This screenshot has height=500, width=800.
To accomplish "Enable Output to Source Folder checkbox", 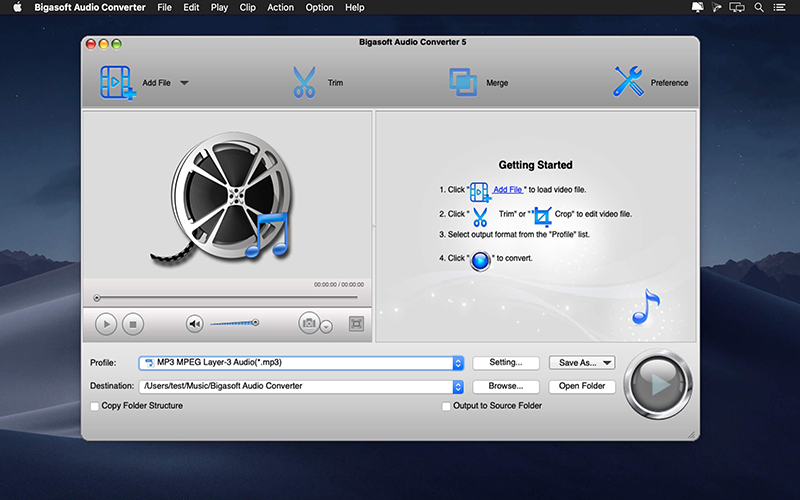I will [x=446, y=407].
